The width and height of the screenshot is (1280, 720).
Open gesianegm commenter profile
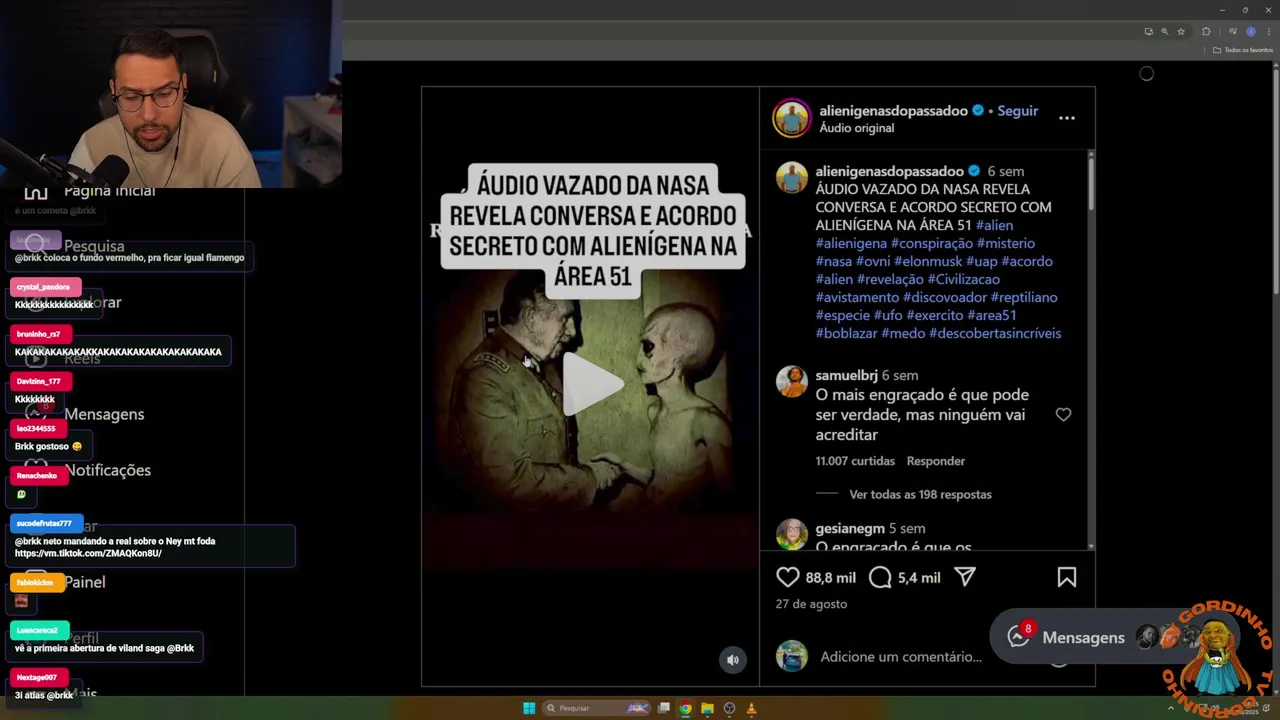click(850, 528)
